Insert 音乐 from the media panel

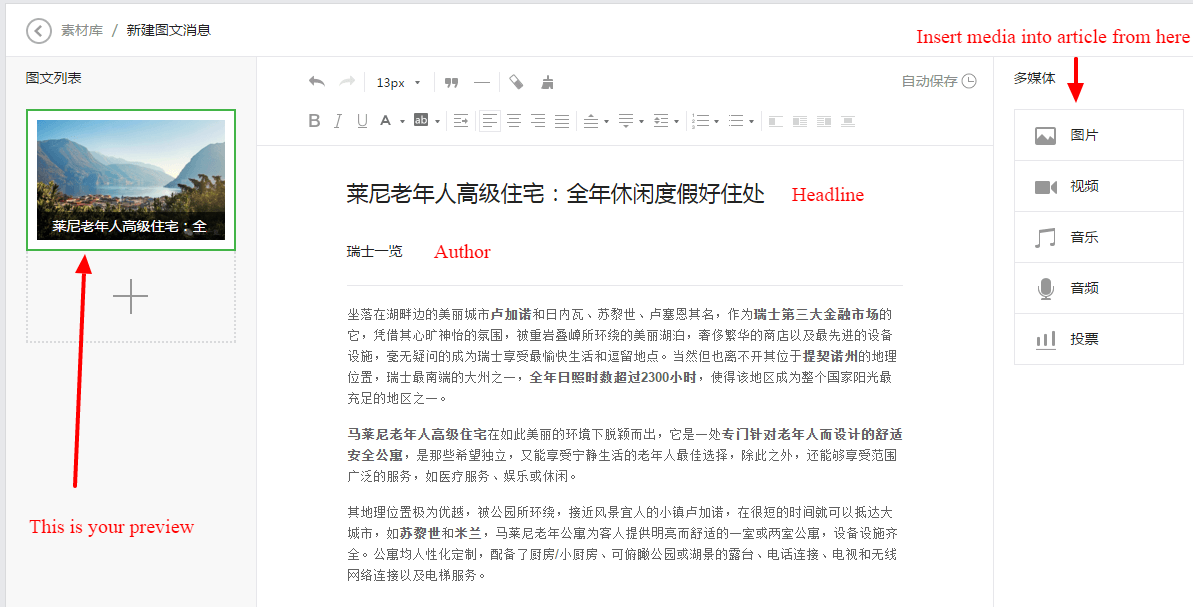(1099, 237)
